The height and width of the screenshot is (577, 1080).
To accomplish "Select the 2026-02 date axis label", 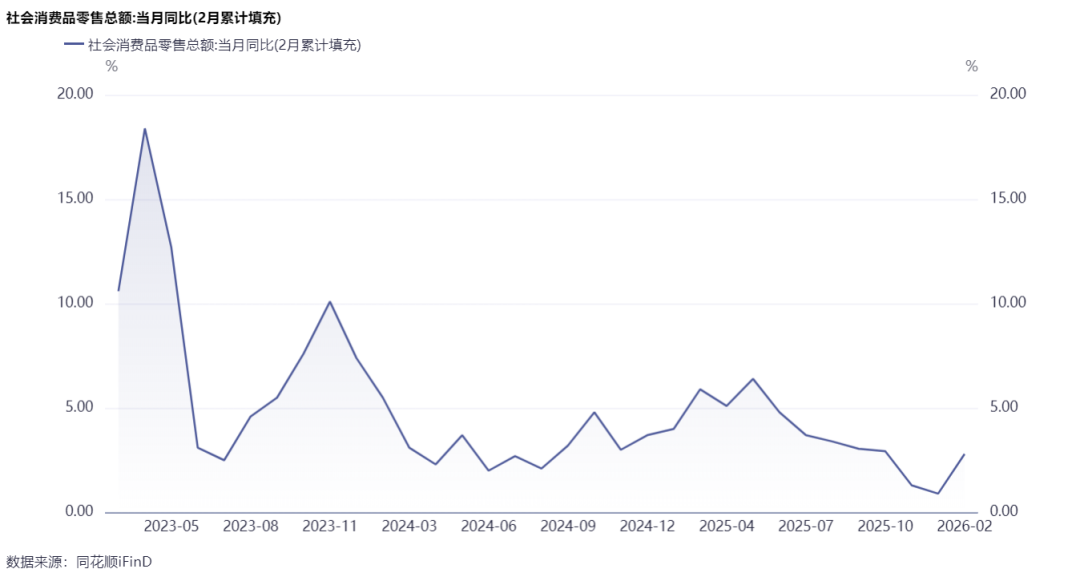I will 964,527.
